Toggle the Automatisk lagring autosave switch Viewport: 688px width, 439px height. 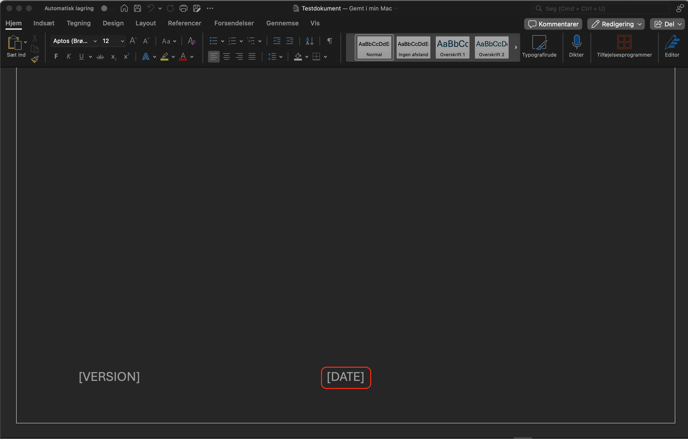click(x=104, y=8)
